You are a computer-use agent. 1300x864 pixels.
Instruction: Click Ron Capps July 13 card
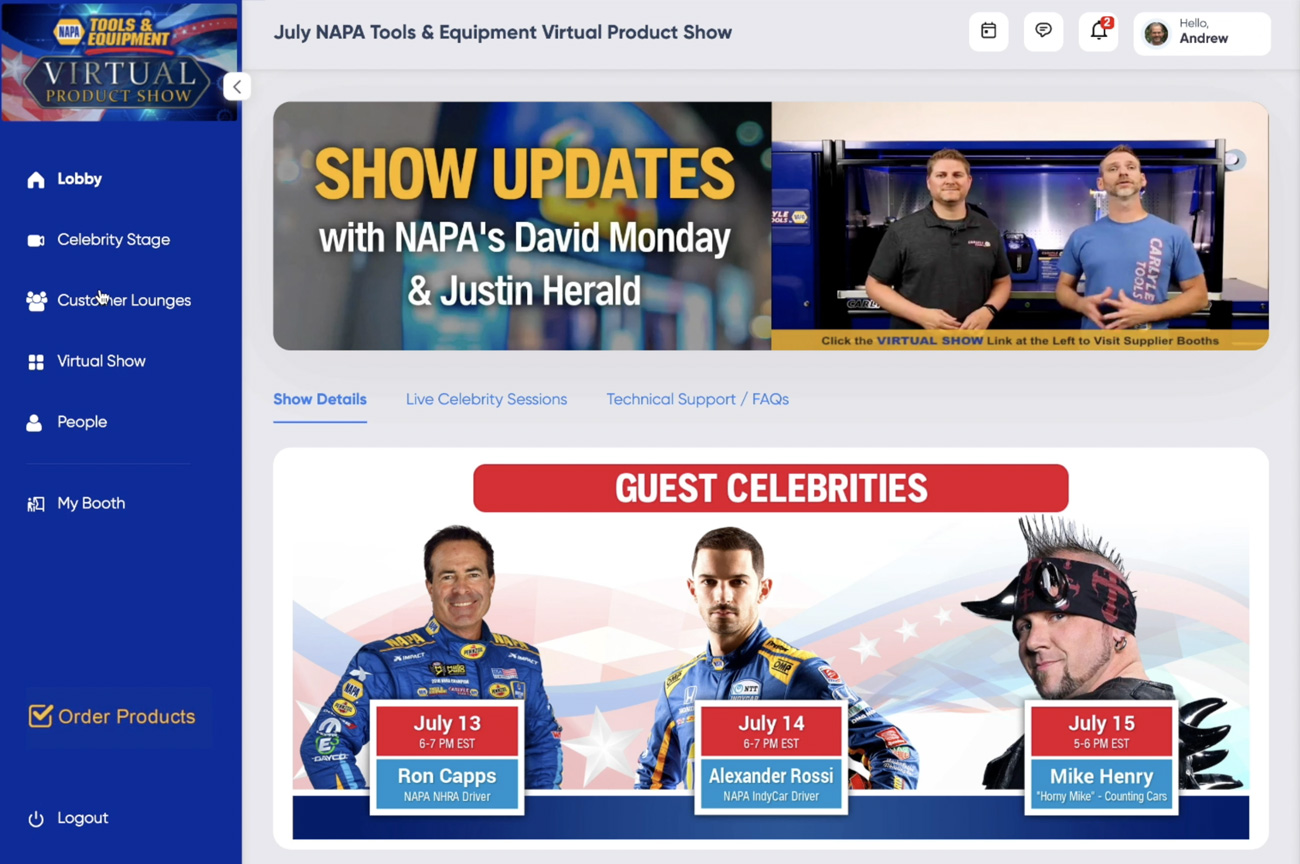coord(447,757)
